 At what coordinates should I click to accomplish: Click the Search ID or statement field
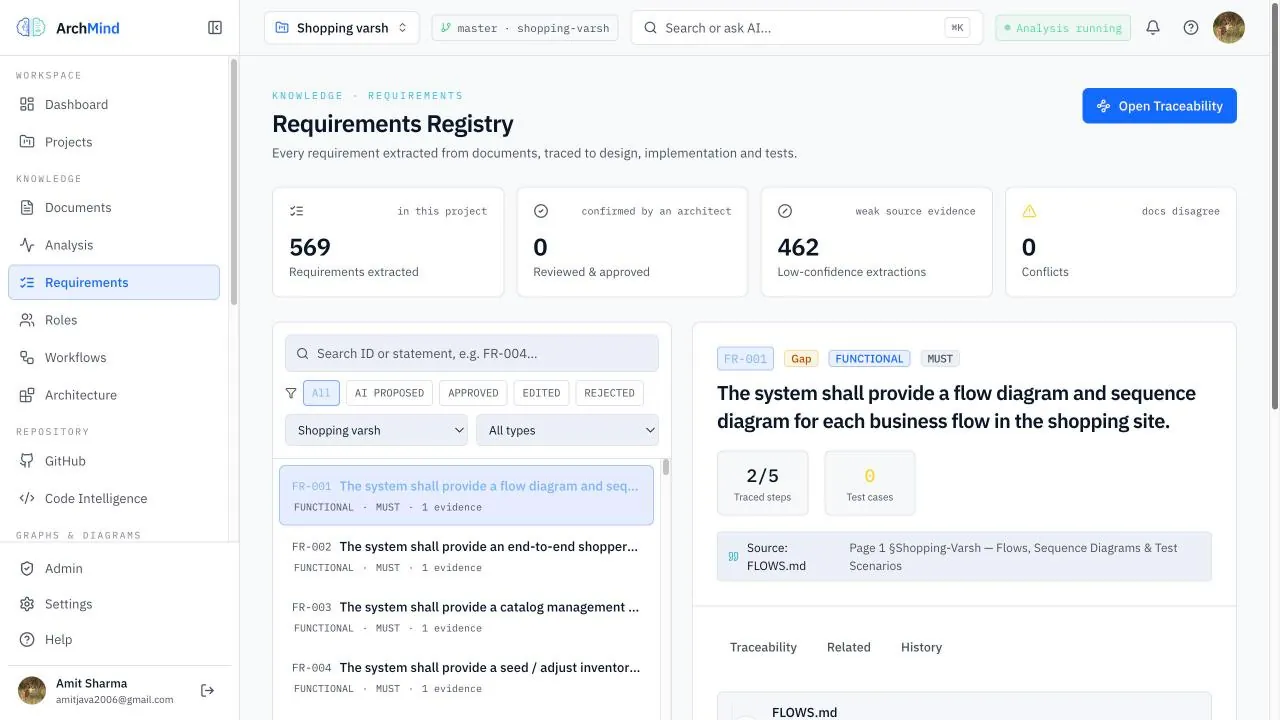[472, 353]
